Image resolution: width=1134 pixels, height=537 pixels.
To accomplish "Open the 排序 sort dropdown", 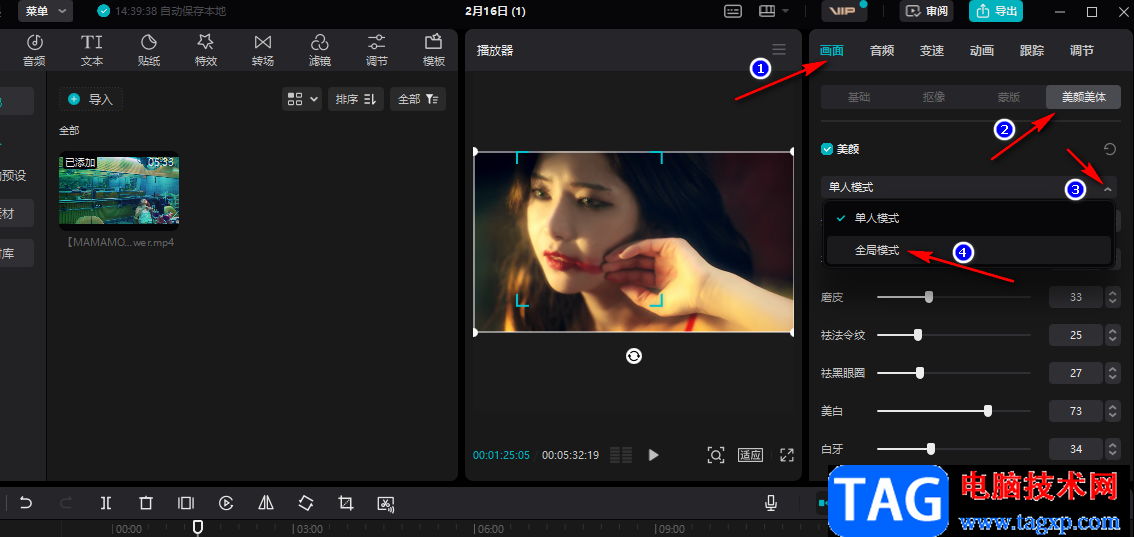I will [x=355, y=99].
